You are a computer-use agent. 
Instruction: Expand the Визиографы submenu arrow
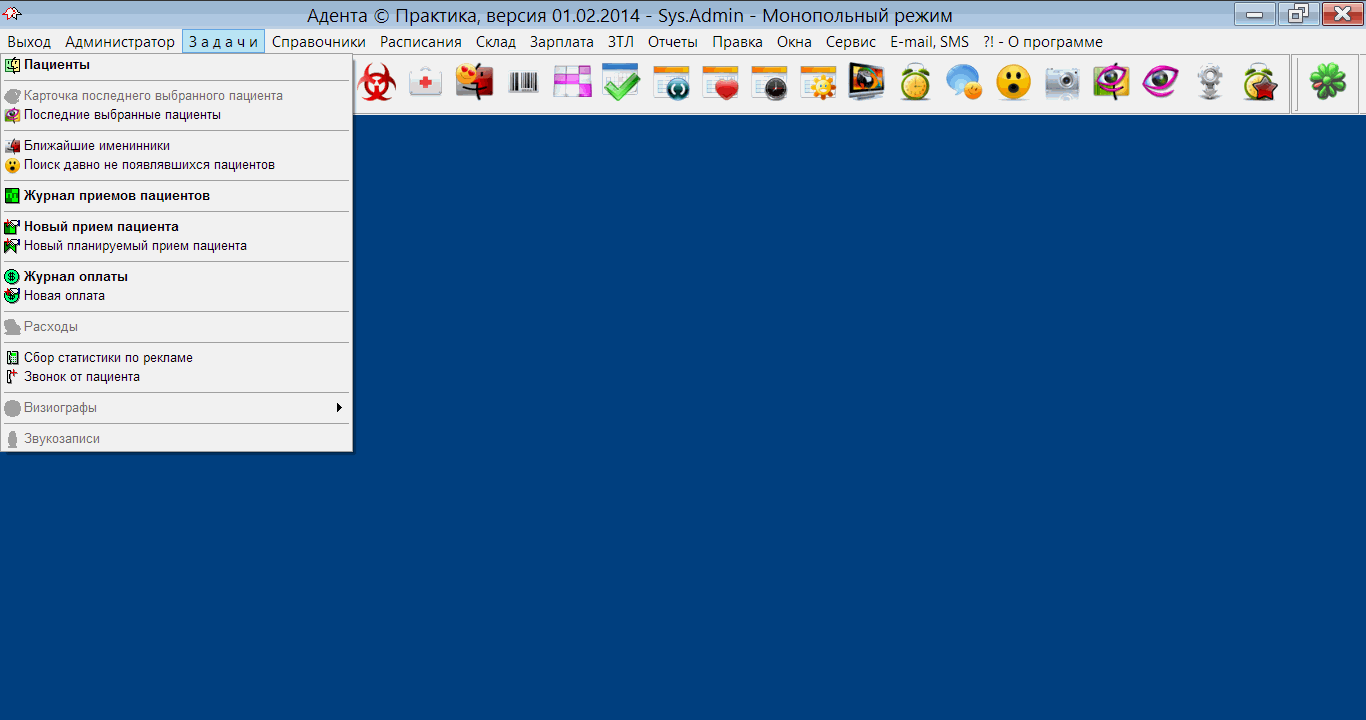(339, 408)
